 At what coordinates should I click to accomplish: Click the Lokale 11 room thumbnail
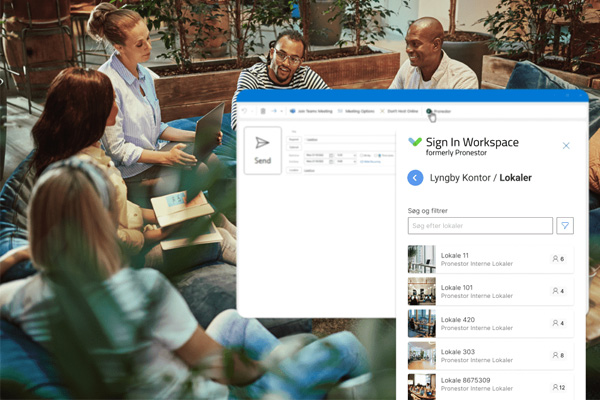pos(422,259)
